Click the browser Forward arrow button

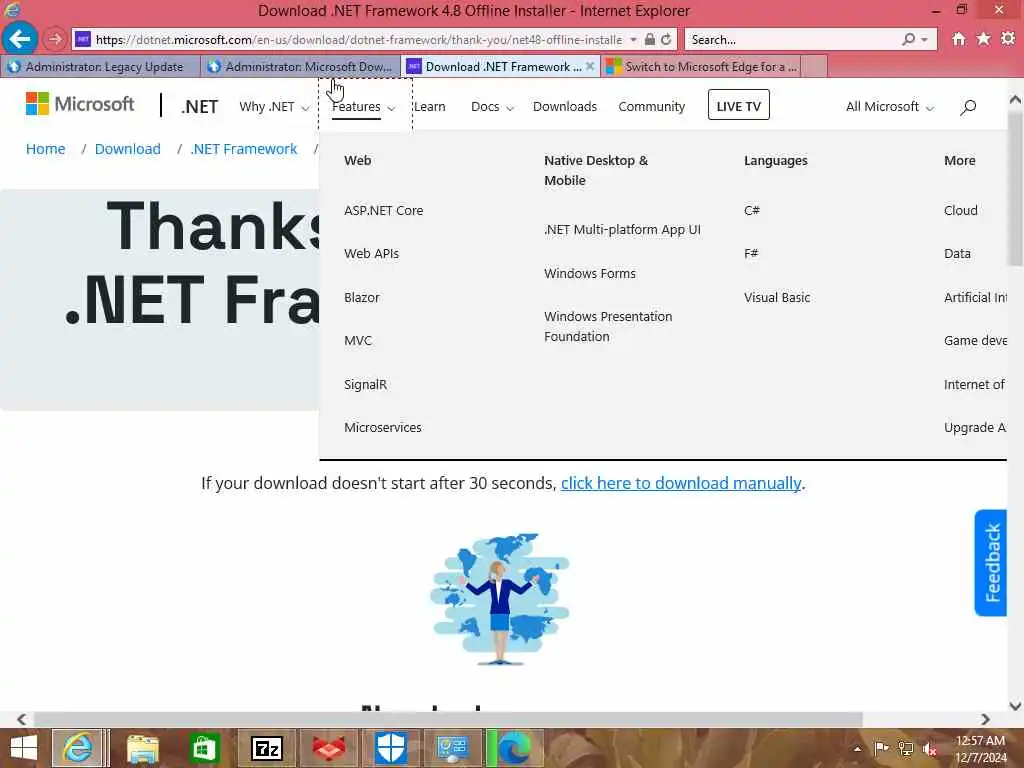coord(55,39)
